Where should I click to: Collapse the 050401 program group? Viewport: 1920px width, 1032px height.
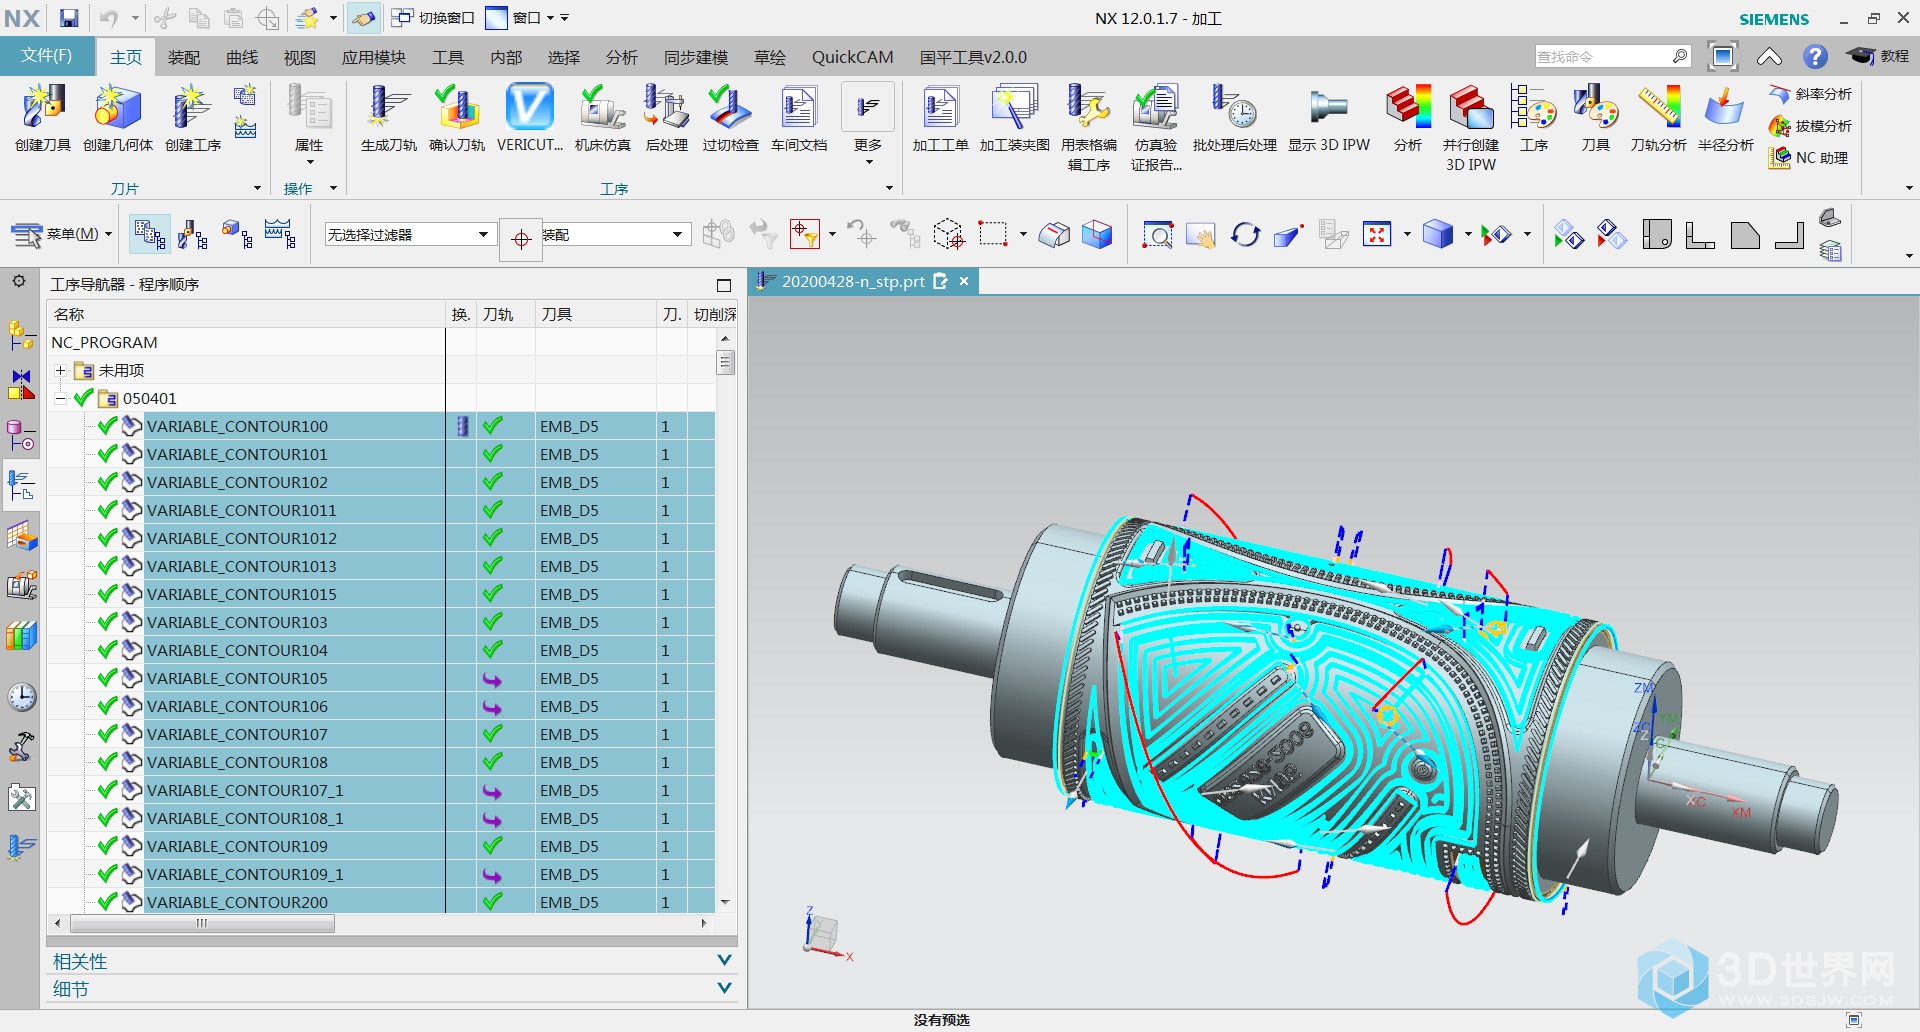tap(61, 399)
